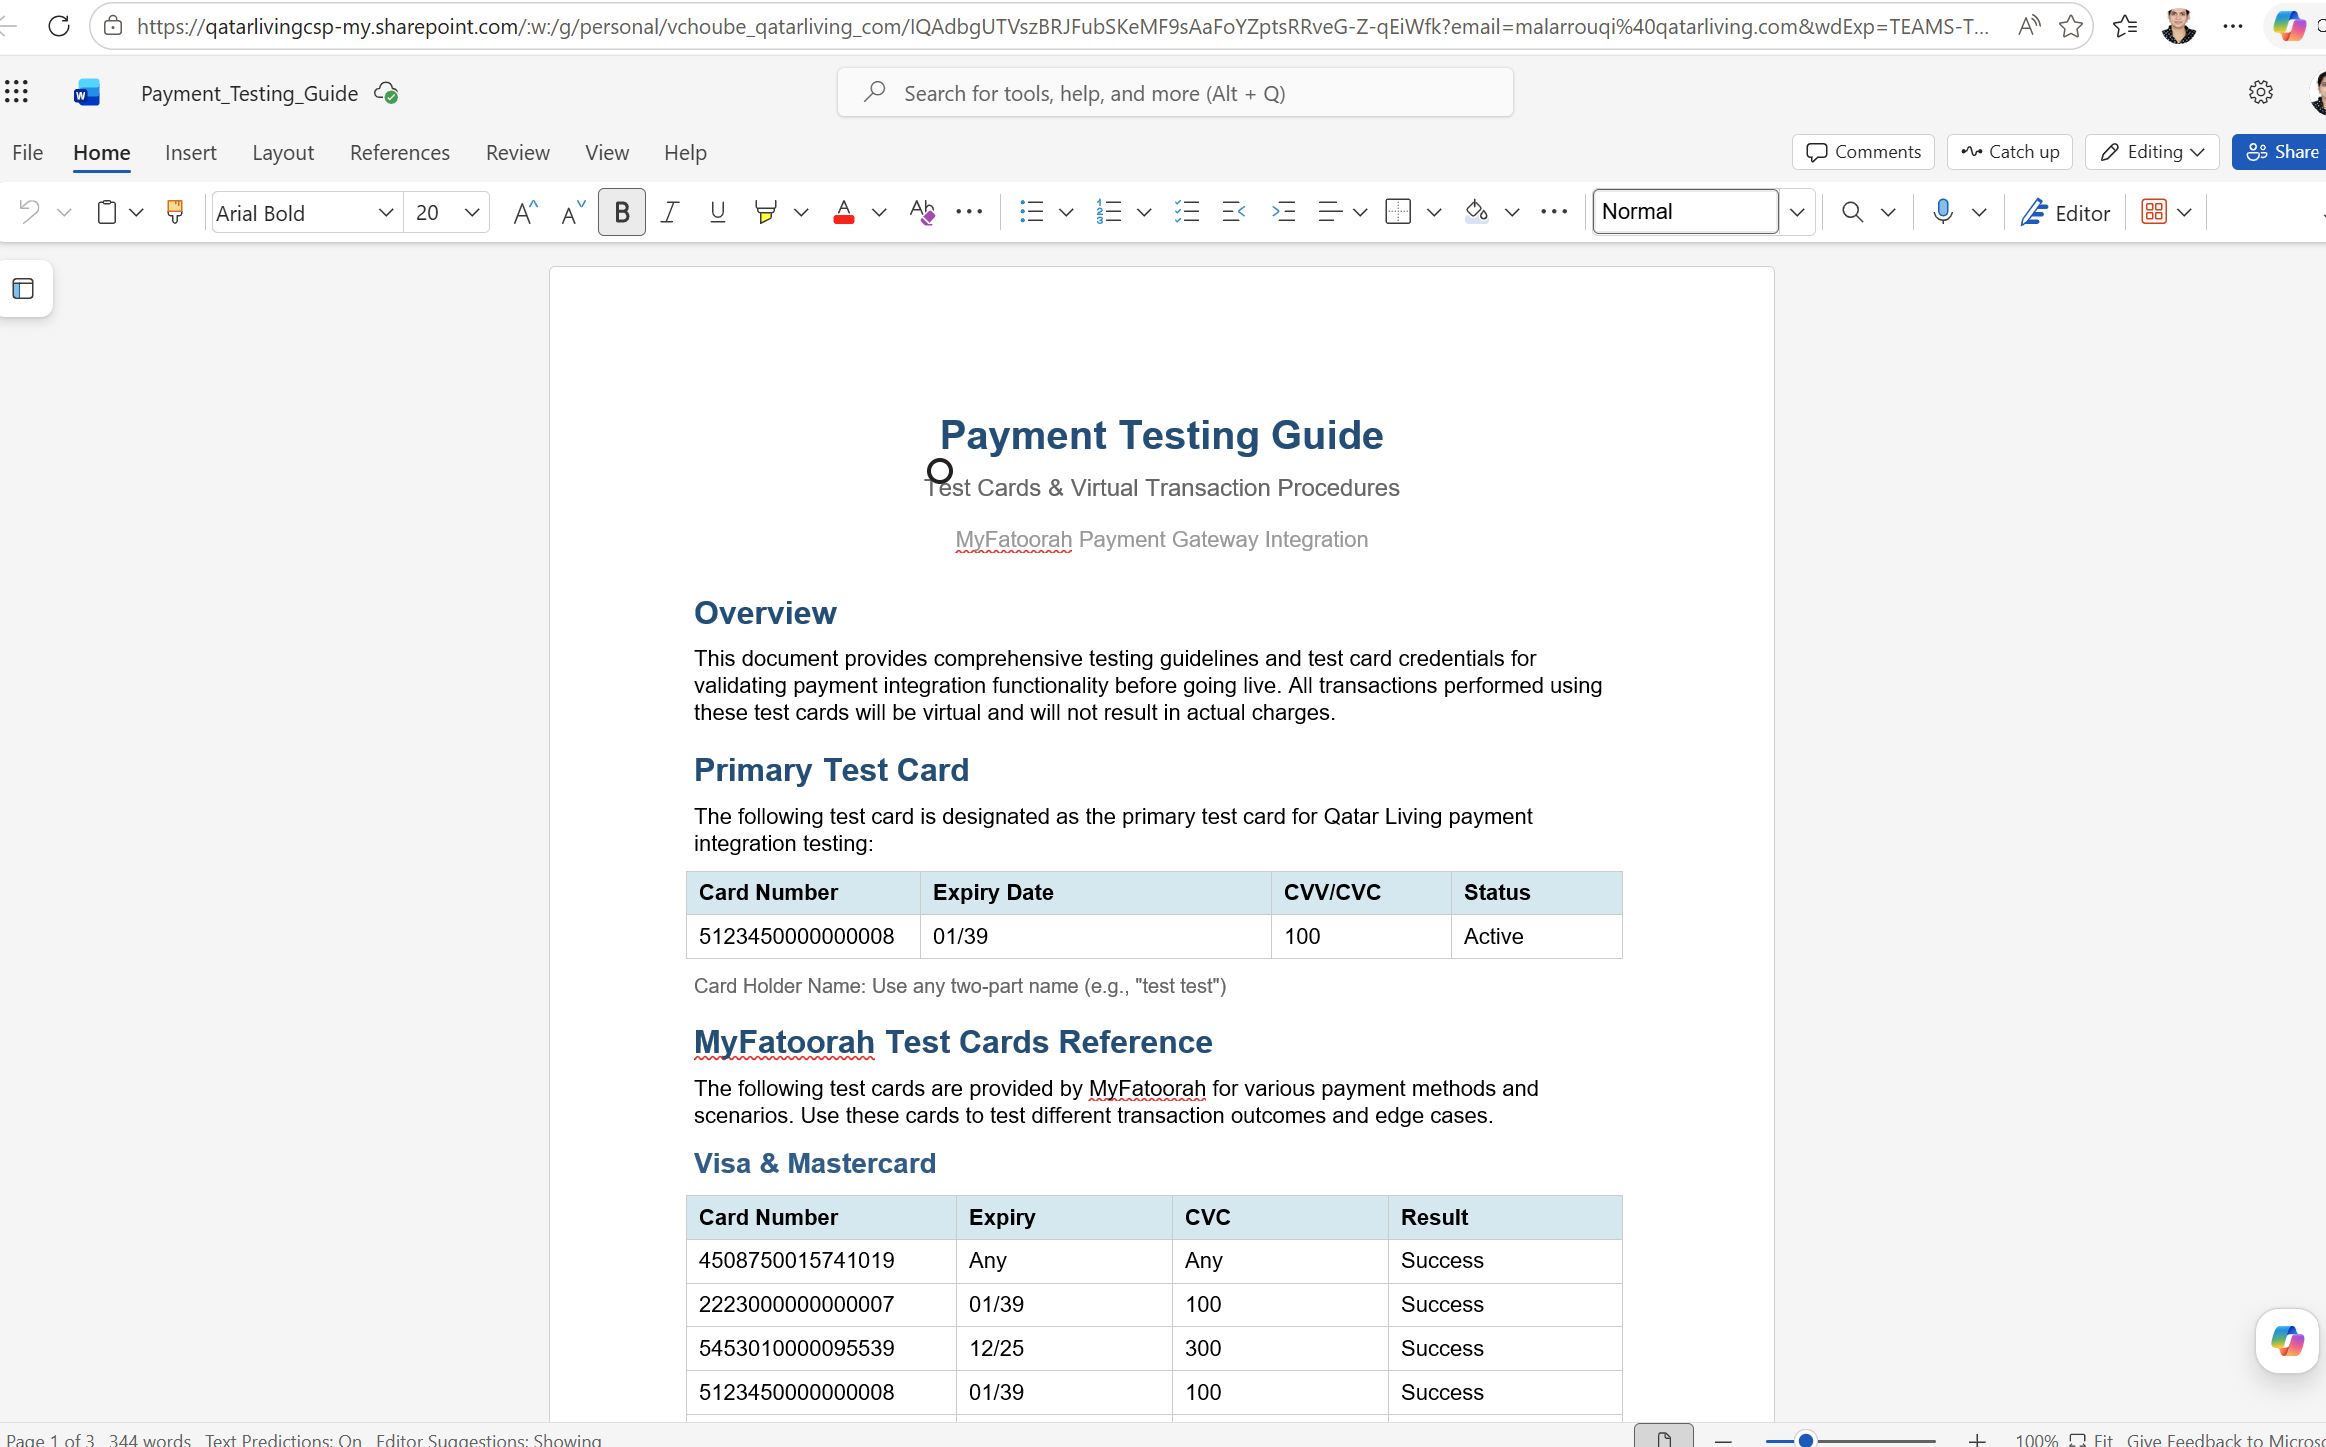Open the Comments pane

(x=1864, y=152)
